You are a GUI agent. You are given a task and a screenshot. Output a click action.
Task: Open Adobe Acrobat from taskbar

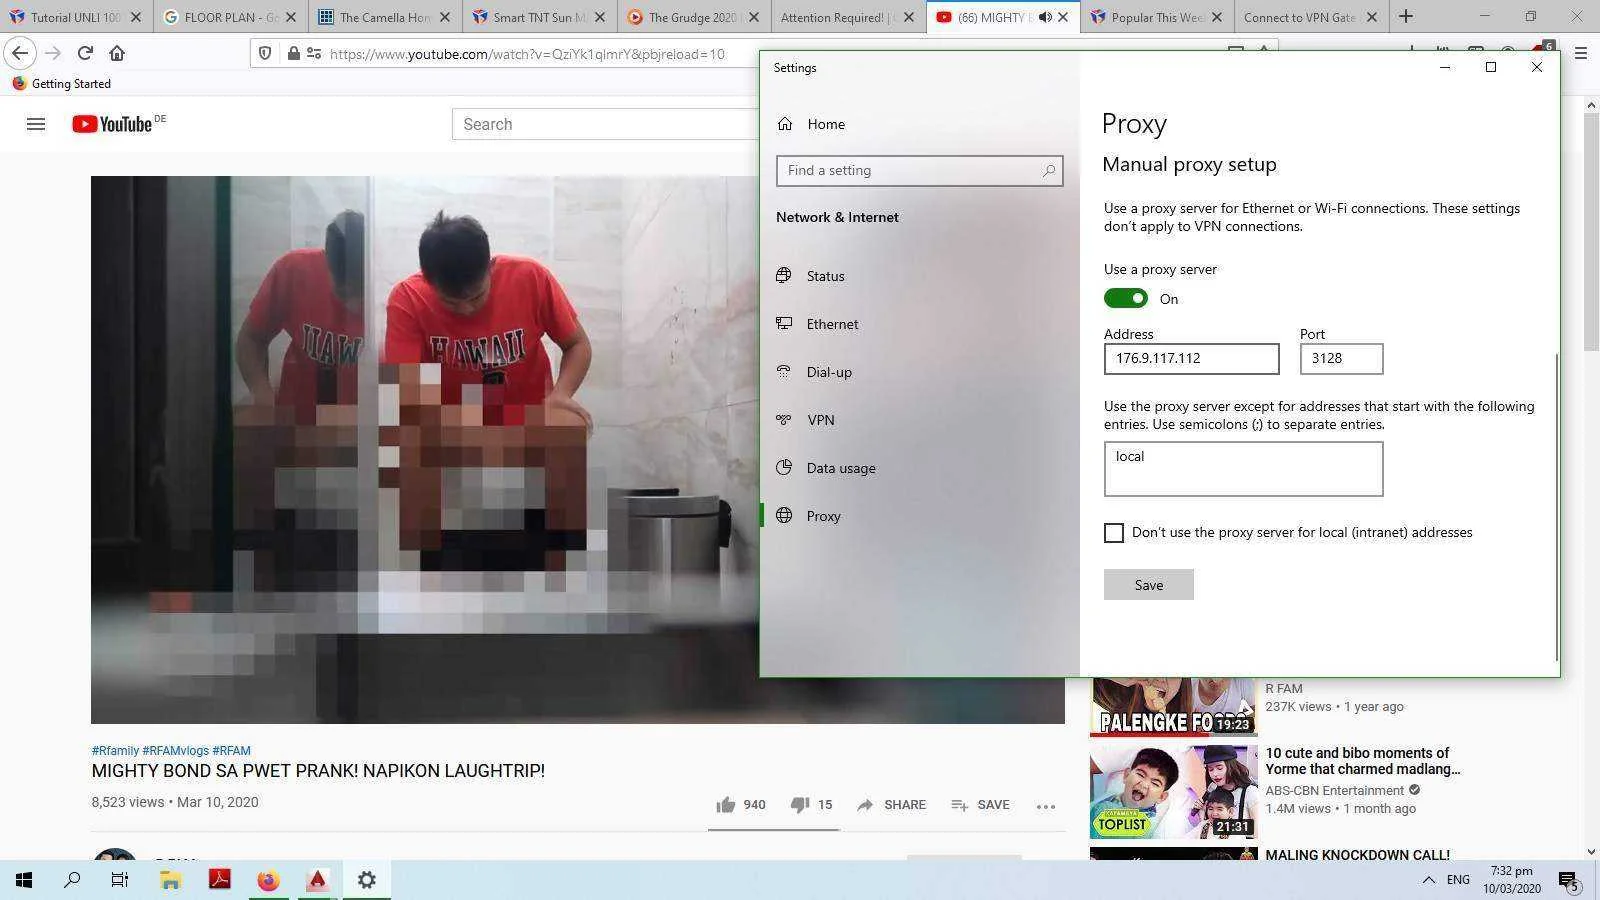pyautogui.click(x=219, y=880)
